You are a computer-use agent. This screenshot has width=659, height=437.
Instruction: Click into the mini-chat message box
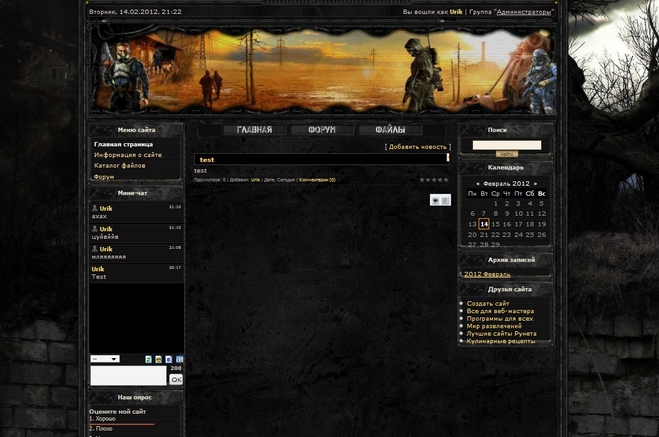129,375
